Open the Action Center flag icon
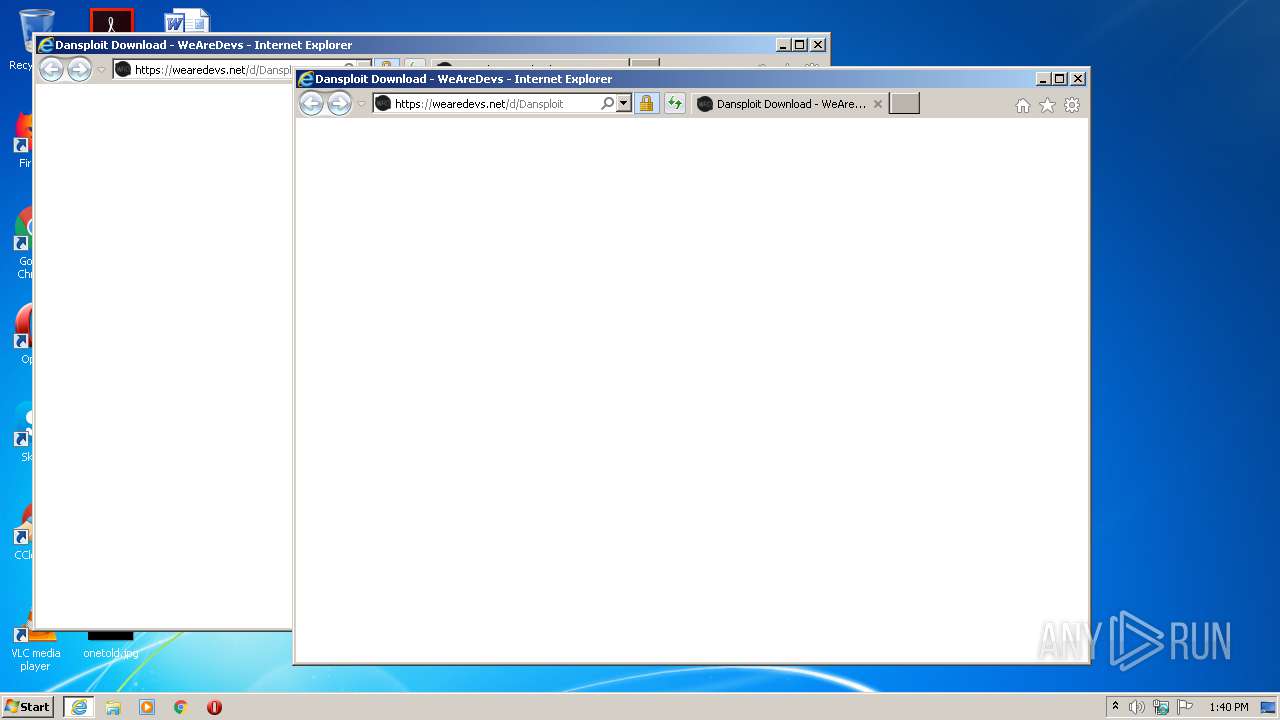 [x=1185, y=707]
